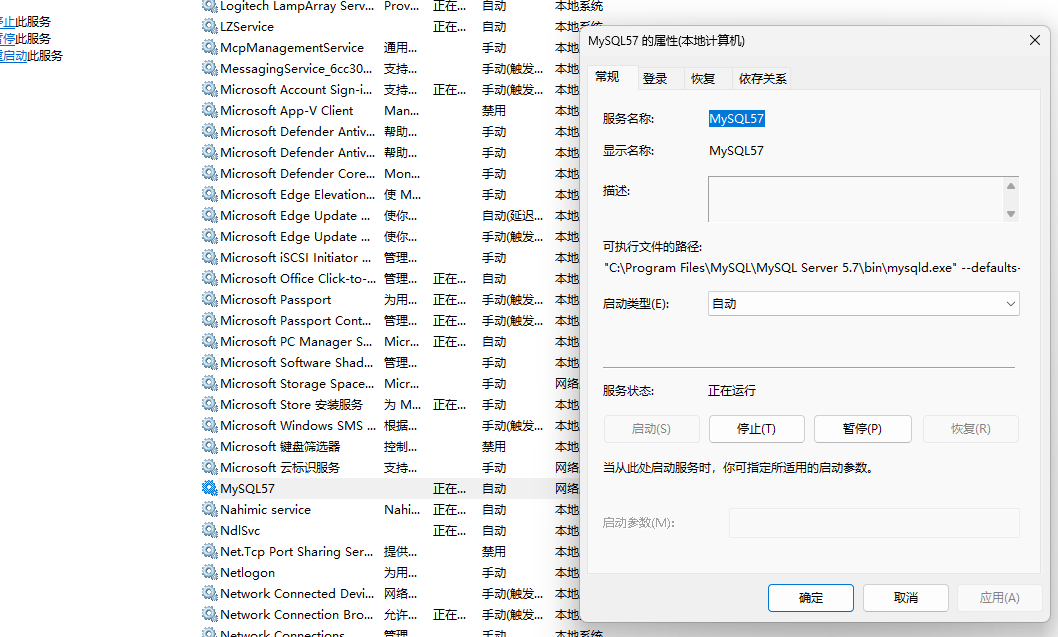Close the MySQL57 properties dialog
Screen dimensions: 1058x637
click(1034, 40)
